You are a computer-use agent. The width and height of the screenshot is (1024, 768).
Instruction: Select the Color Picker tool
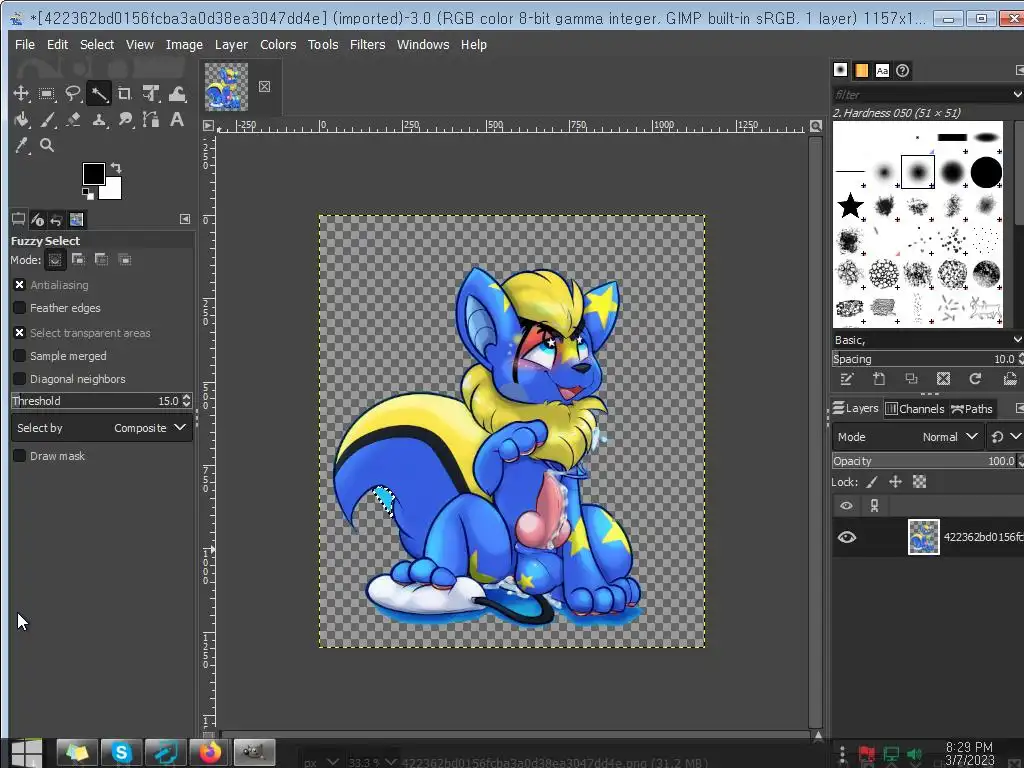point(21,146)
